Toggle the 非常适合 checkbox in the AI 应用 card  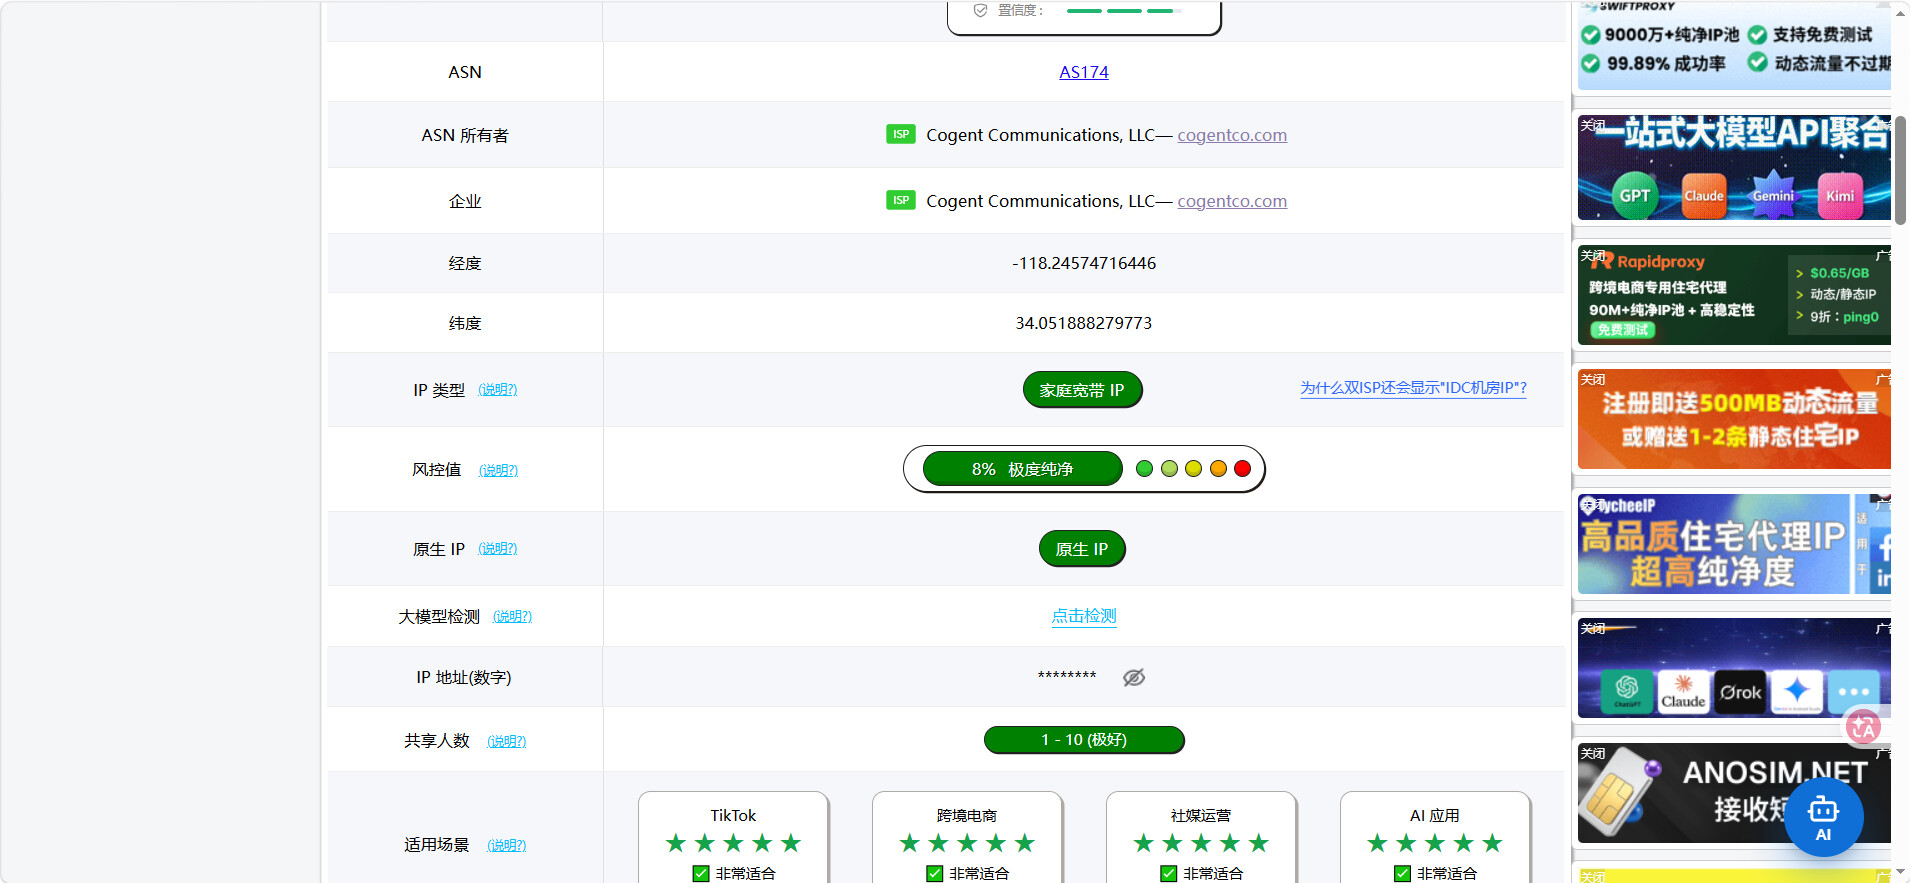[x=1403, y=873]
